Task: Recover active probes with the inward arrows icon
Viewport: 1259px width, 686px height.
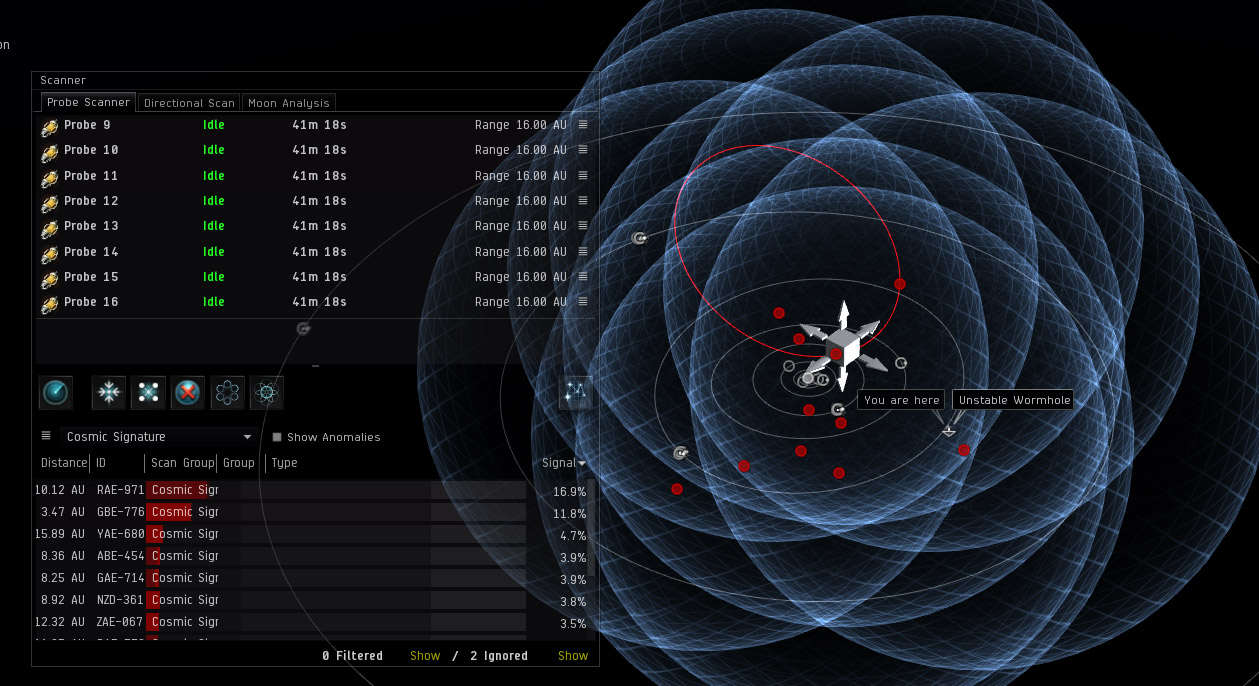Action: coord(108,393)
